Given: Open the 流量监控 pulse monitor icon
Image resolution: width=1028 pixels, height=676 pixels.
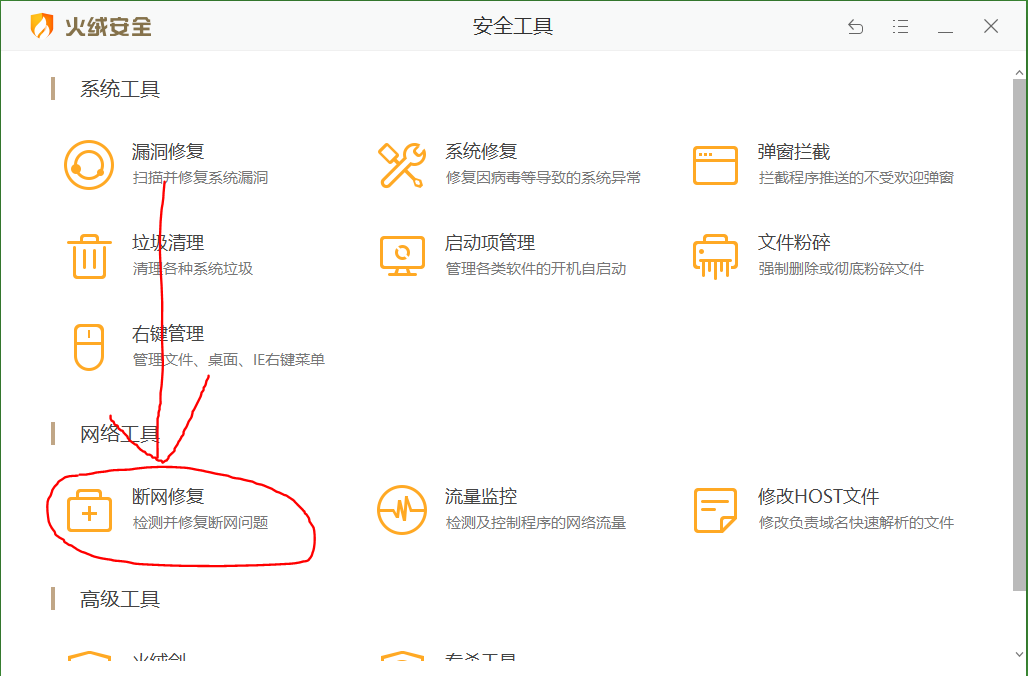Looking at the screenshot, I should pyautogui.click(x=402, y=510).
